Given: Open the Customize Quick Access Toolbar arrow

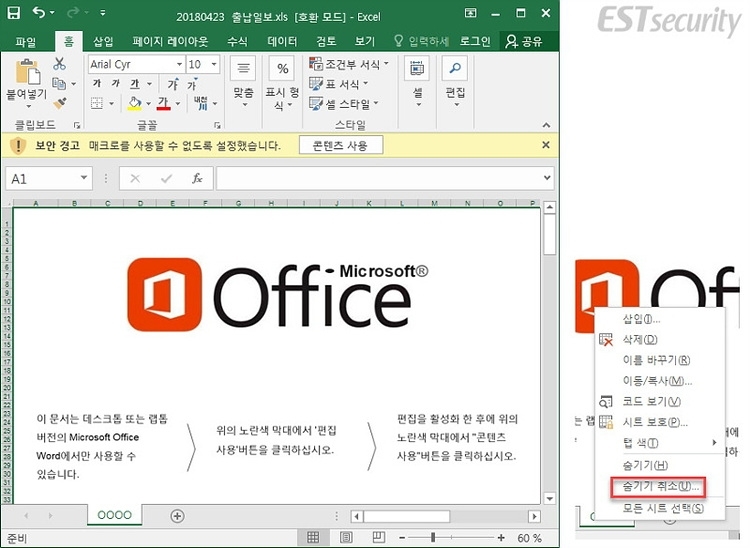Looking at the screenshot, I should tap(103, 13).
